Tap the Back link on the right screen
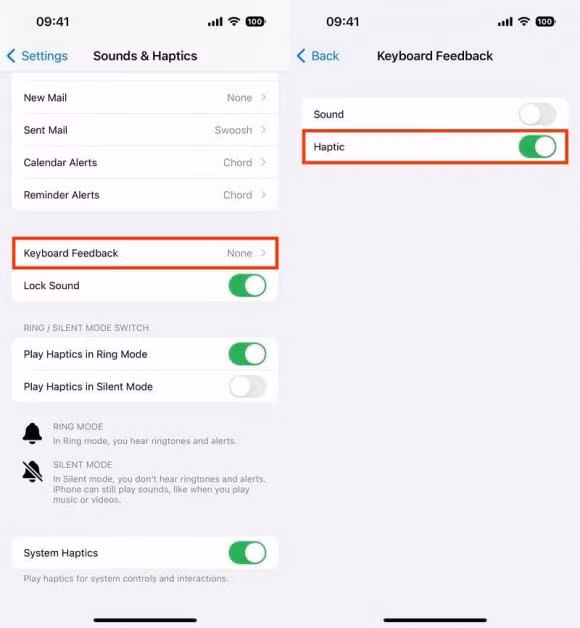 coord(318,56)
